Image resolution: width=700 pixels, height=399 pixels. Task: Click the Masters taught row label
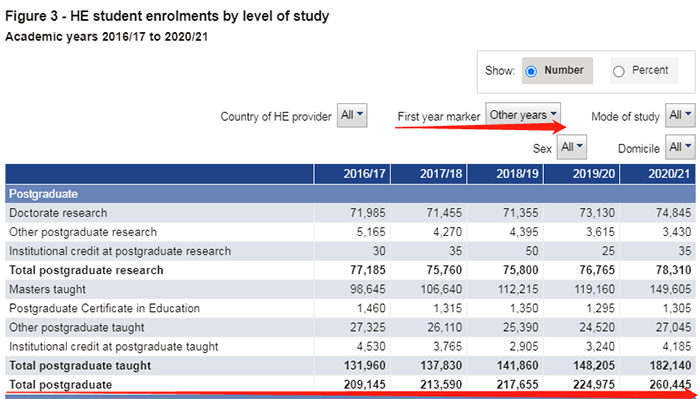[x=47, y=290]
